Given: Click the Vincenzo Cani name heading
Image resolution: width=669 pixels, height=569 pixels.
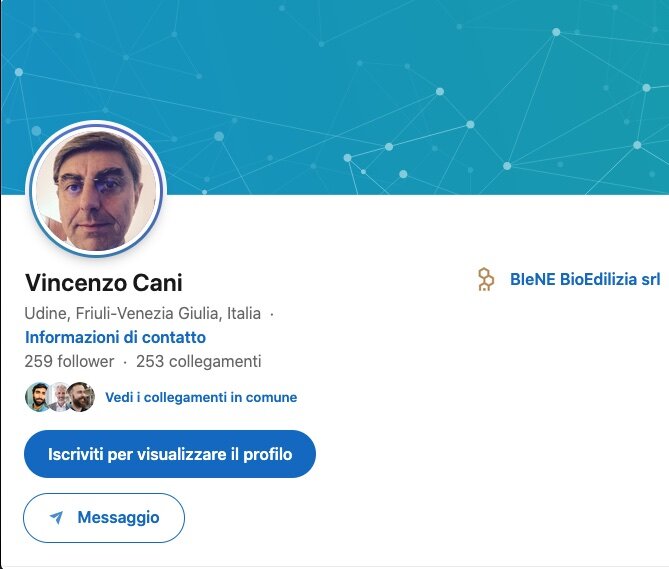Looking at the screenshot, I should (103, 283).
